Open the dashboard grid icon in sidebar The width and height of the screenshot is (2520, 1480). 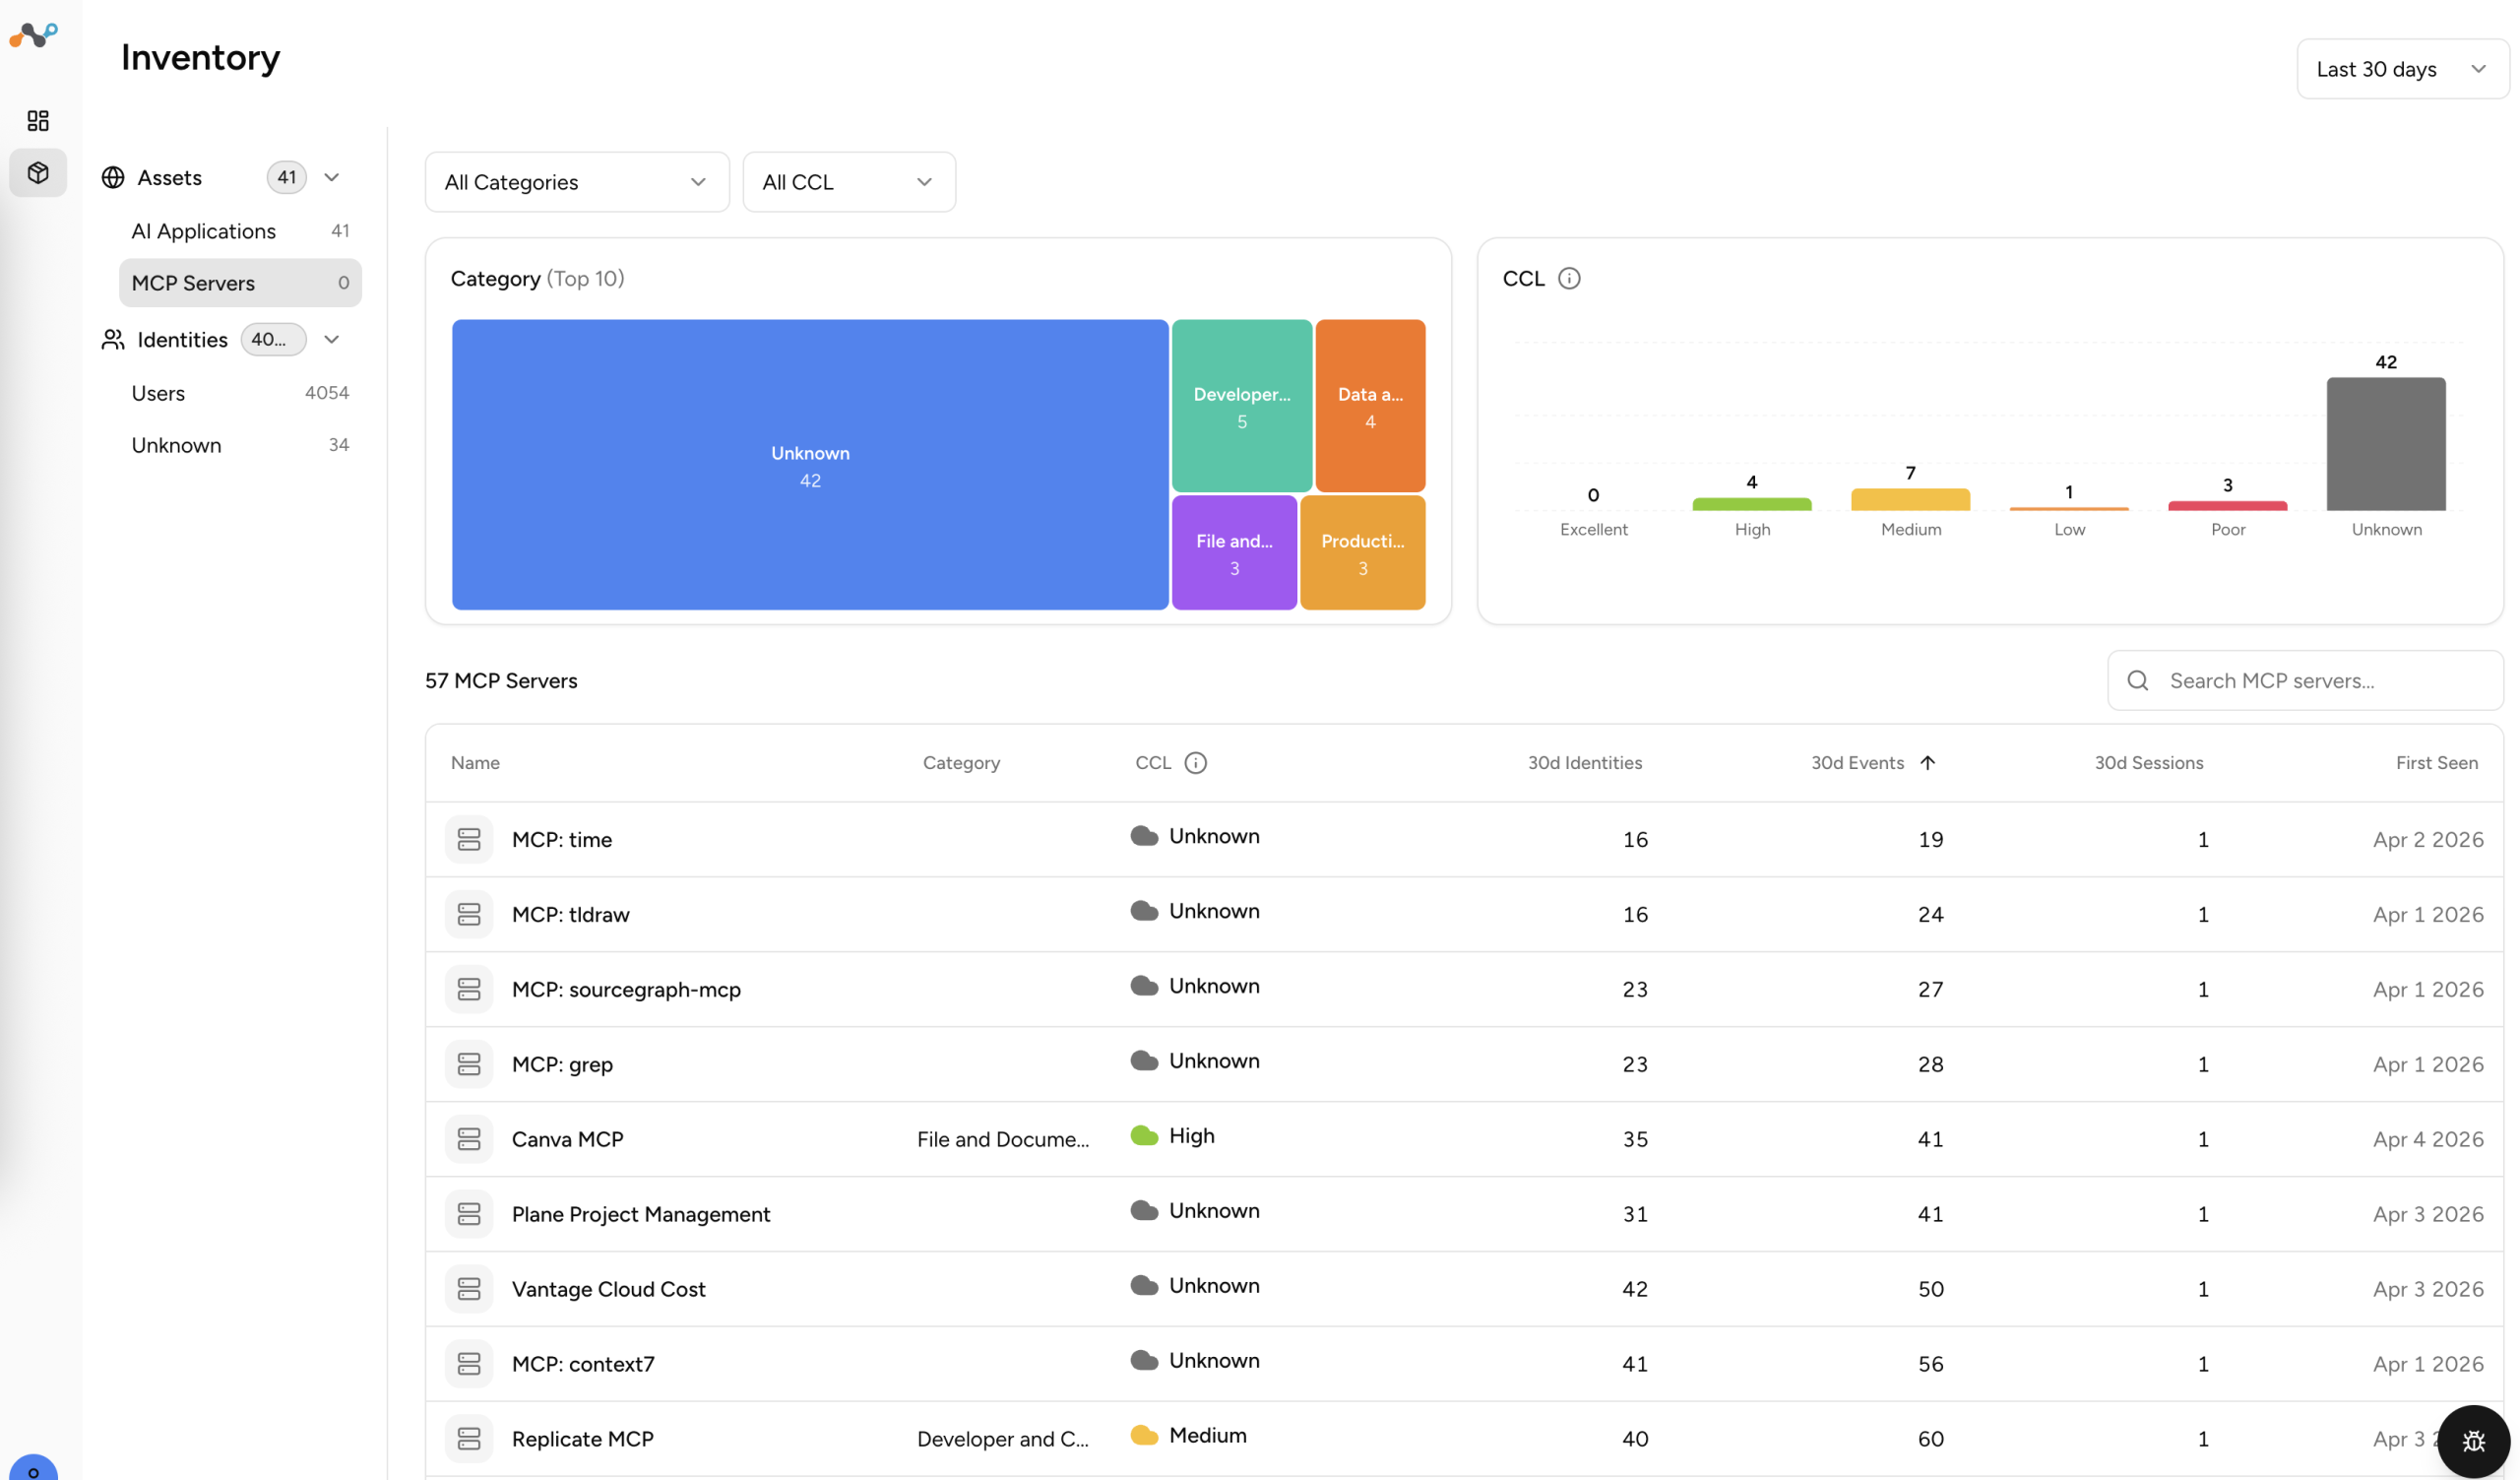38,121
